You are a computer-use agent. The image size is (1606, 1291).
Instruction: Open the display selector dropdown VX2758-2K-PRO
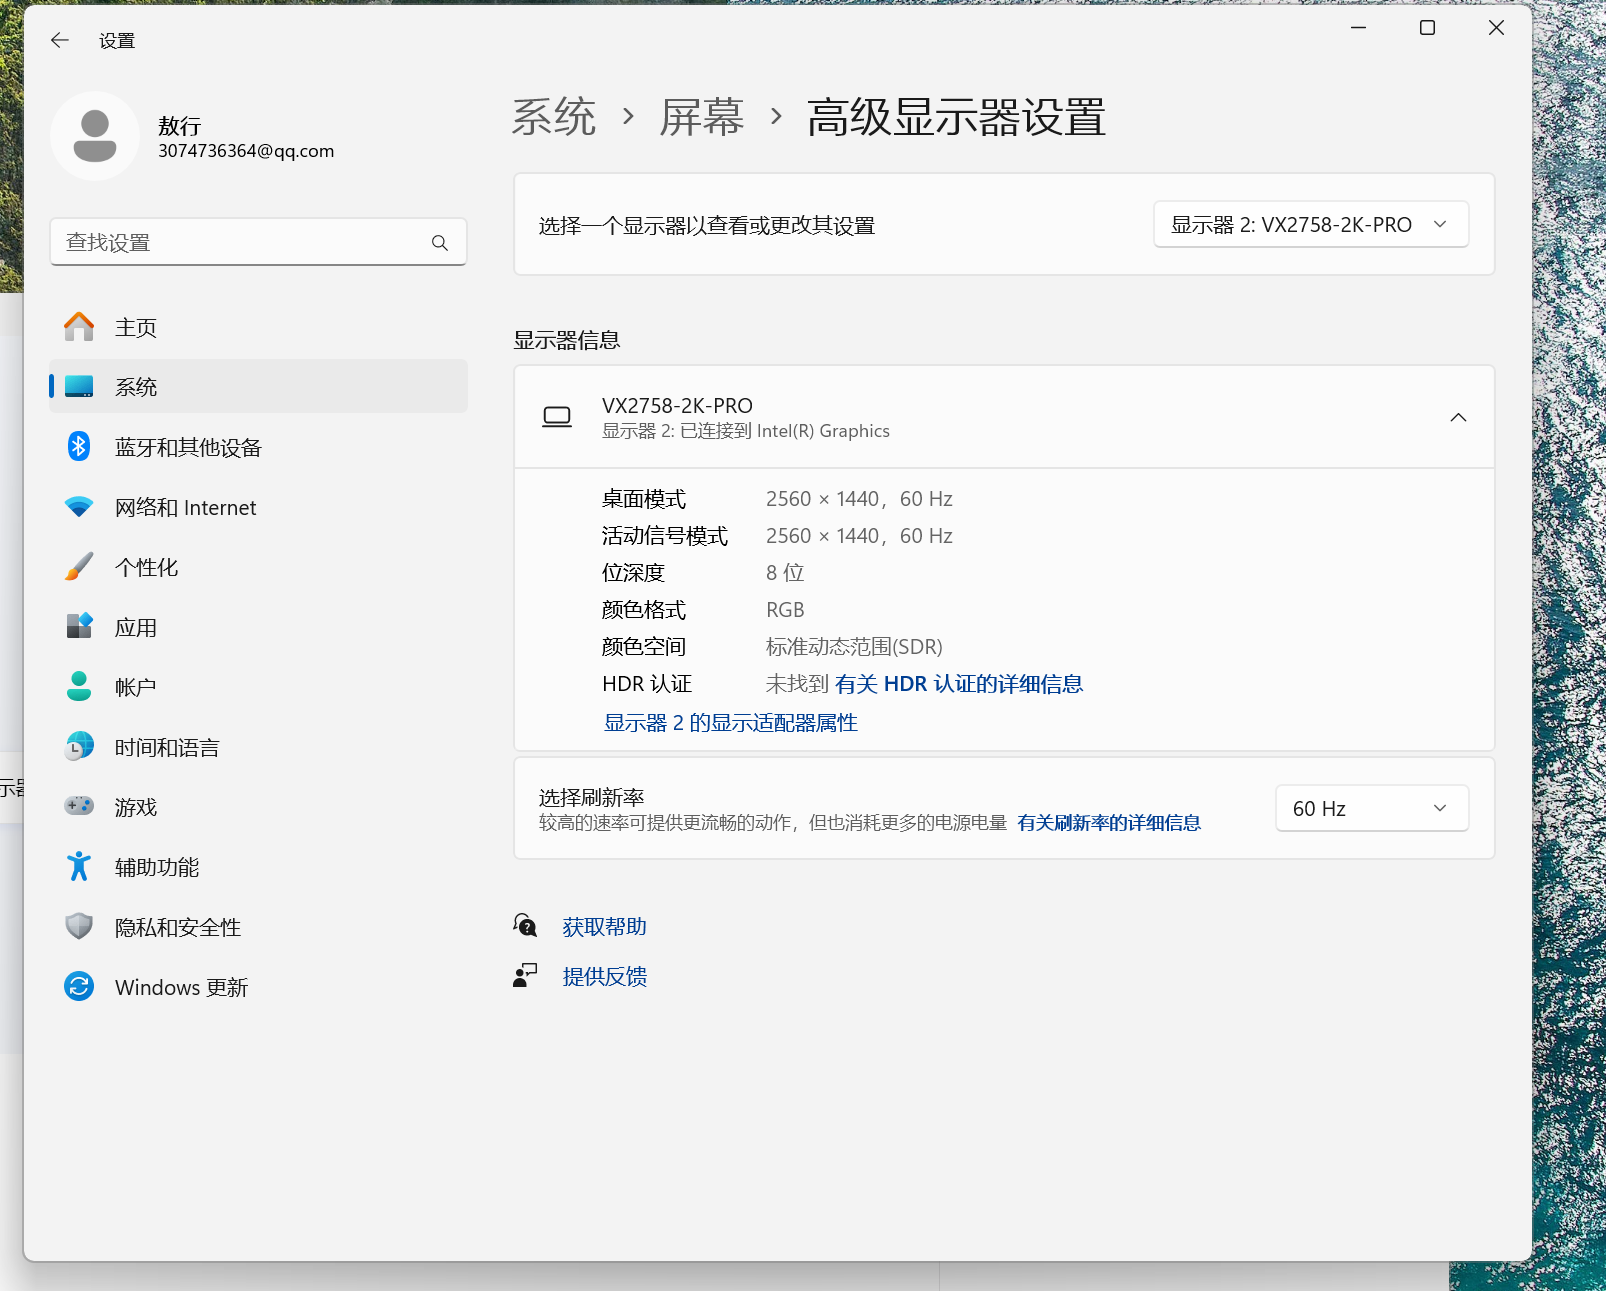[1310, 225]
